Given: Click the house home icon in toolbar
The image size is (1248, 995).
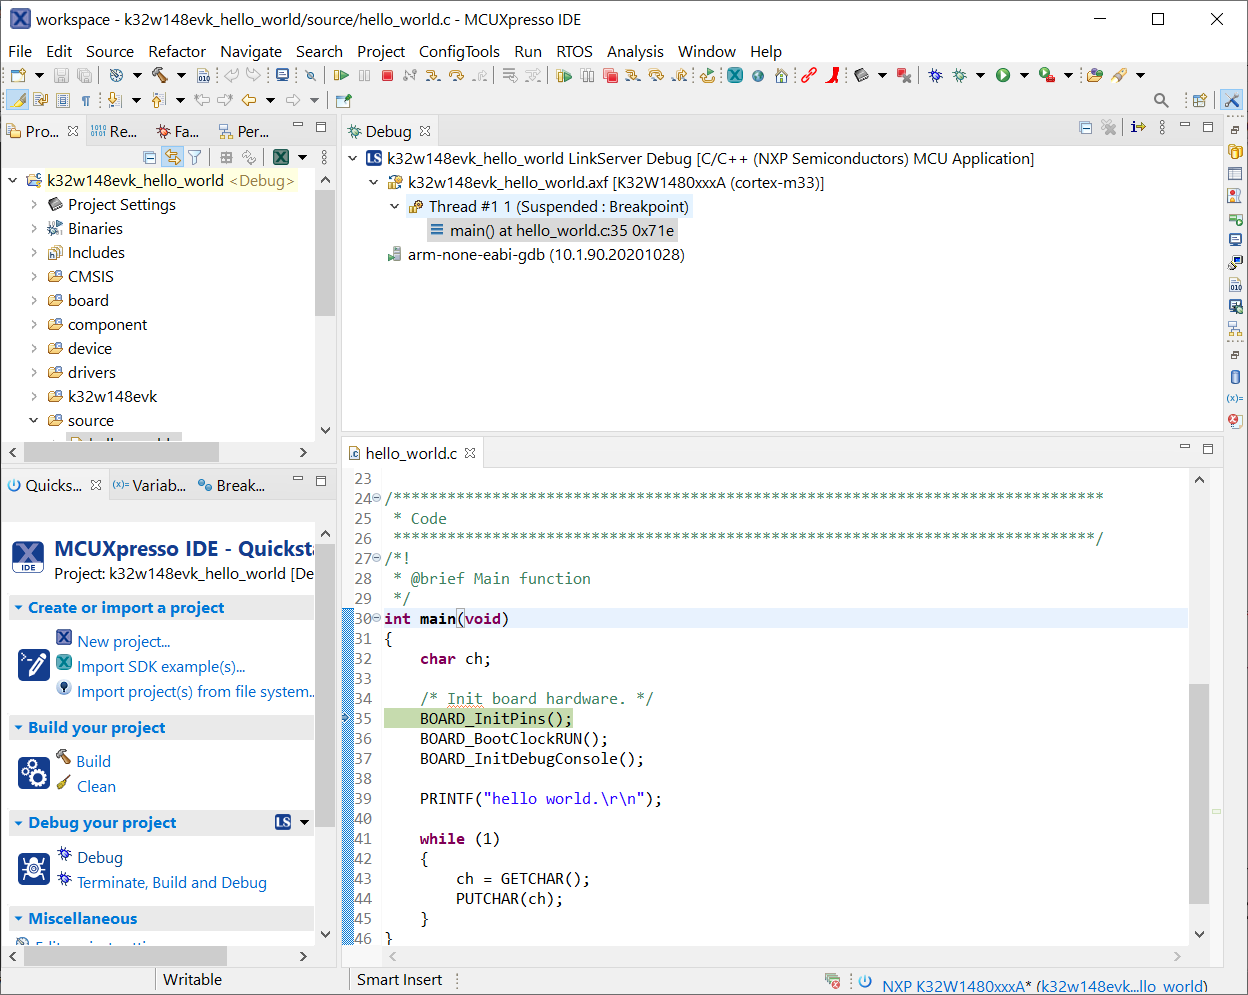Looking at the screenshot, I should (782, 75).
